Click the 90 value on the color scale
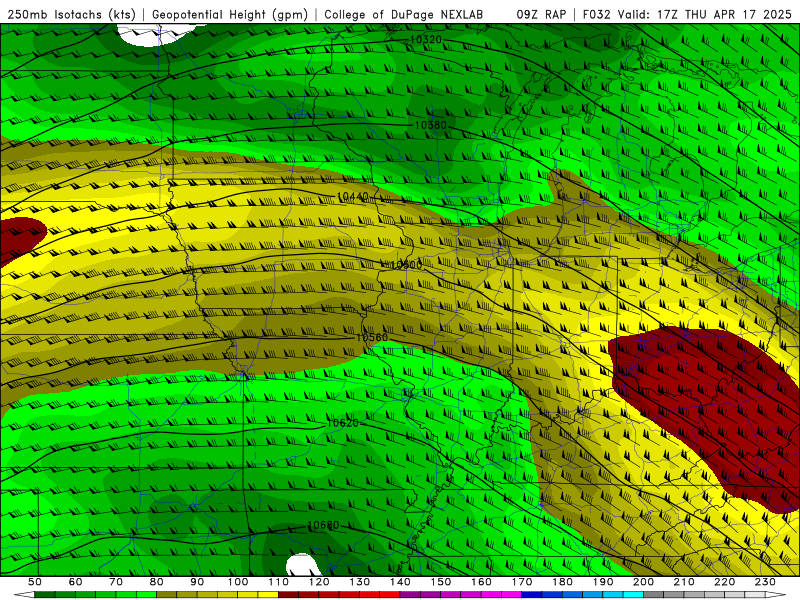The width and height of the screenshot is (800, 600). pyautogui.click(x=197, y=582)
